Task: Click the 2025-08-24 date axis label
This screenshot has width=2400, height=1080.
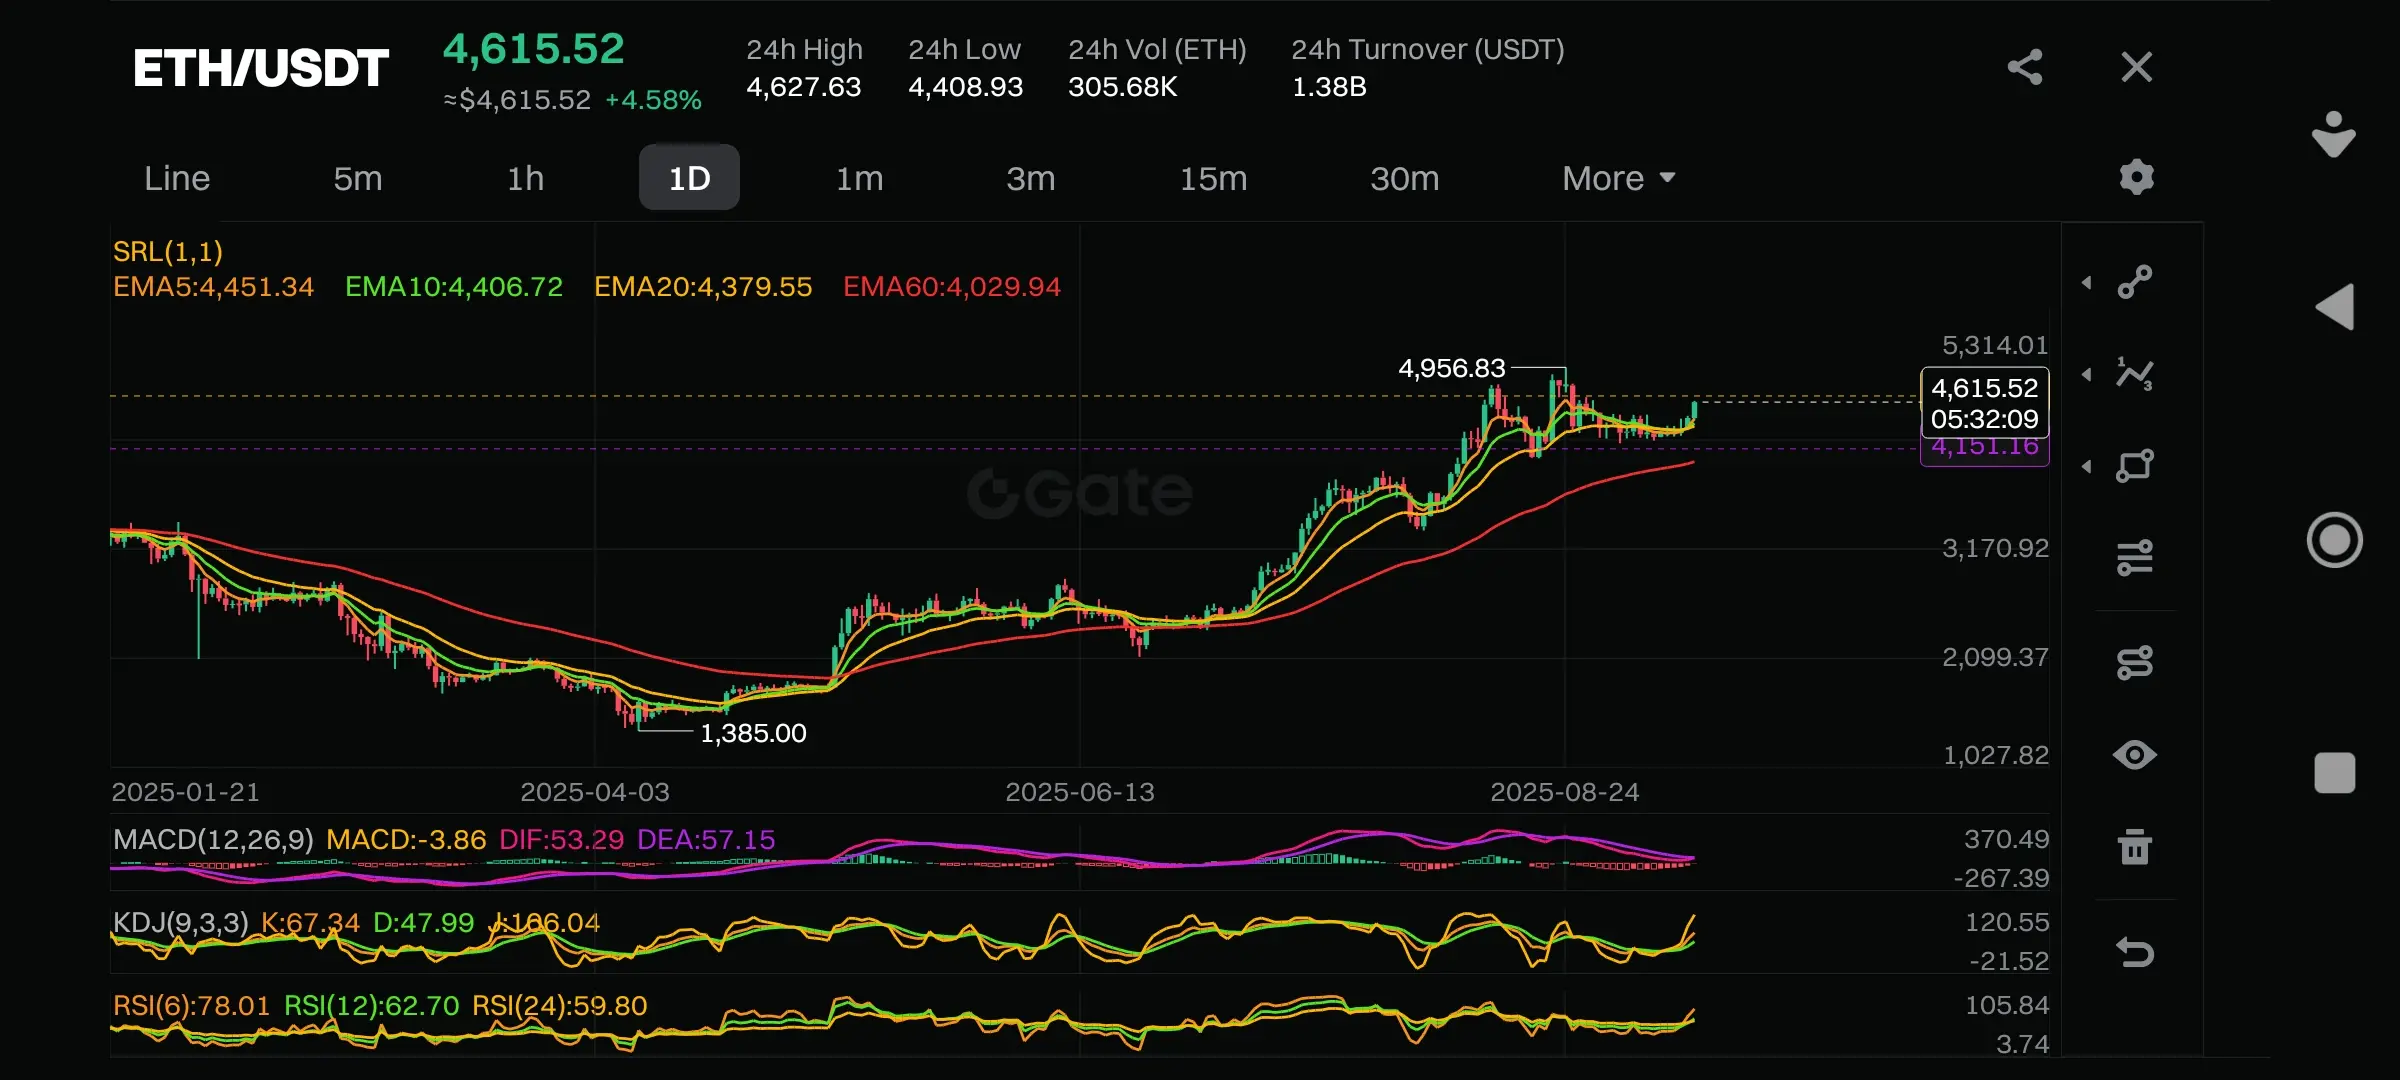Action: (1565, 792)
